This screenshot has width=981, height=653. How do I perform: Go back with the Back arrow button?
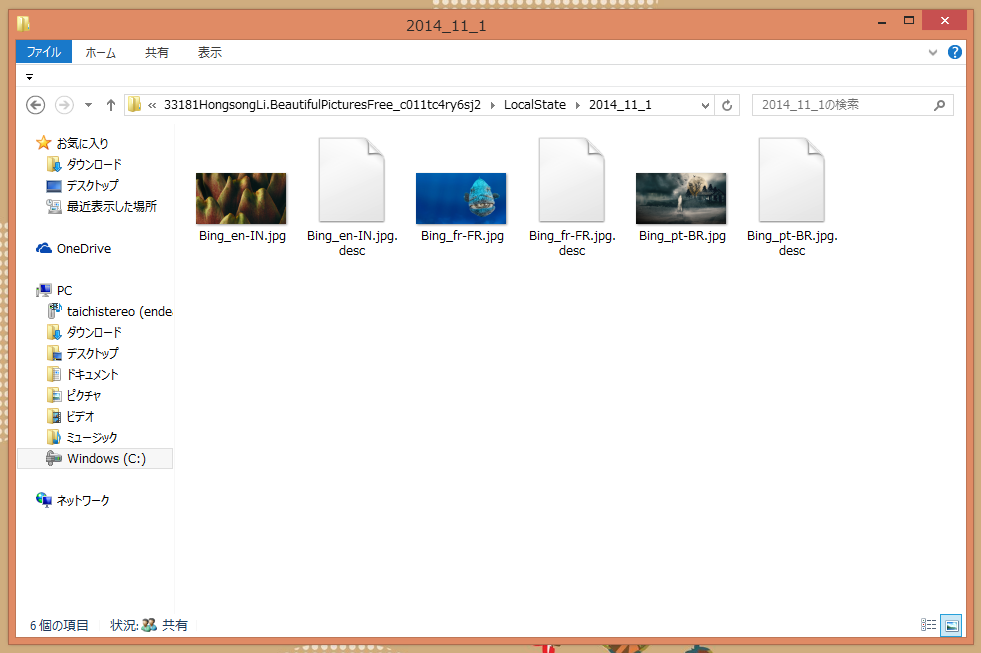click(36, 105)
